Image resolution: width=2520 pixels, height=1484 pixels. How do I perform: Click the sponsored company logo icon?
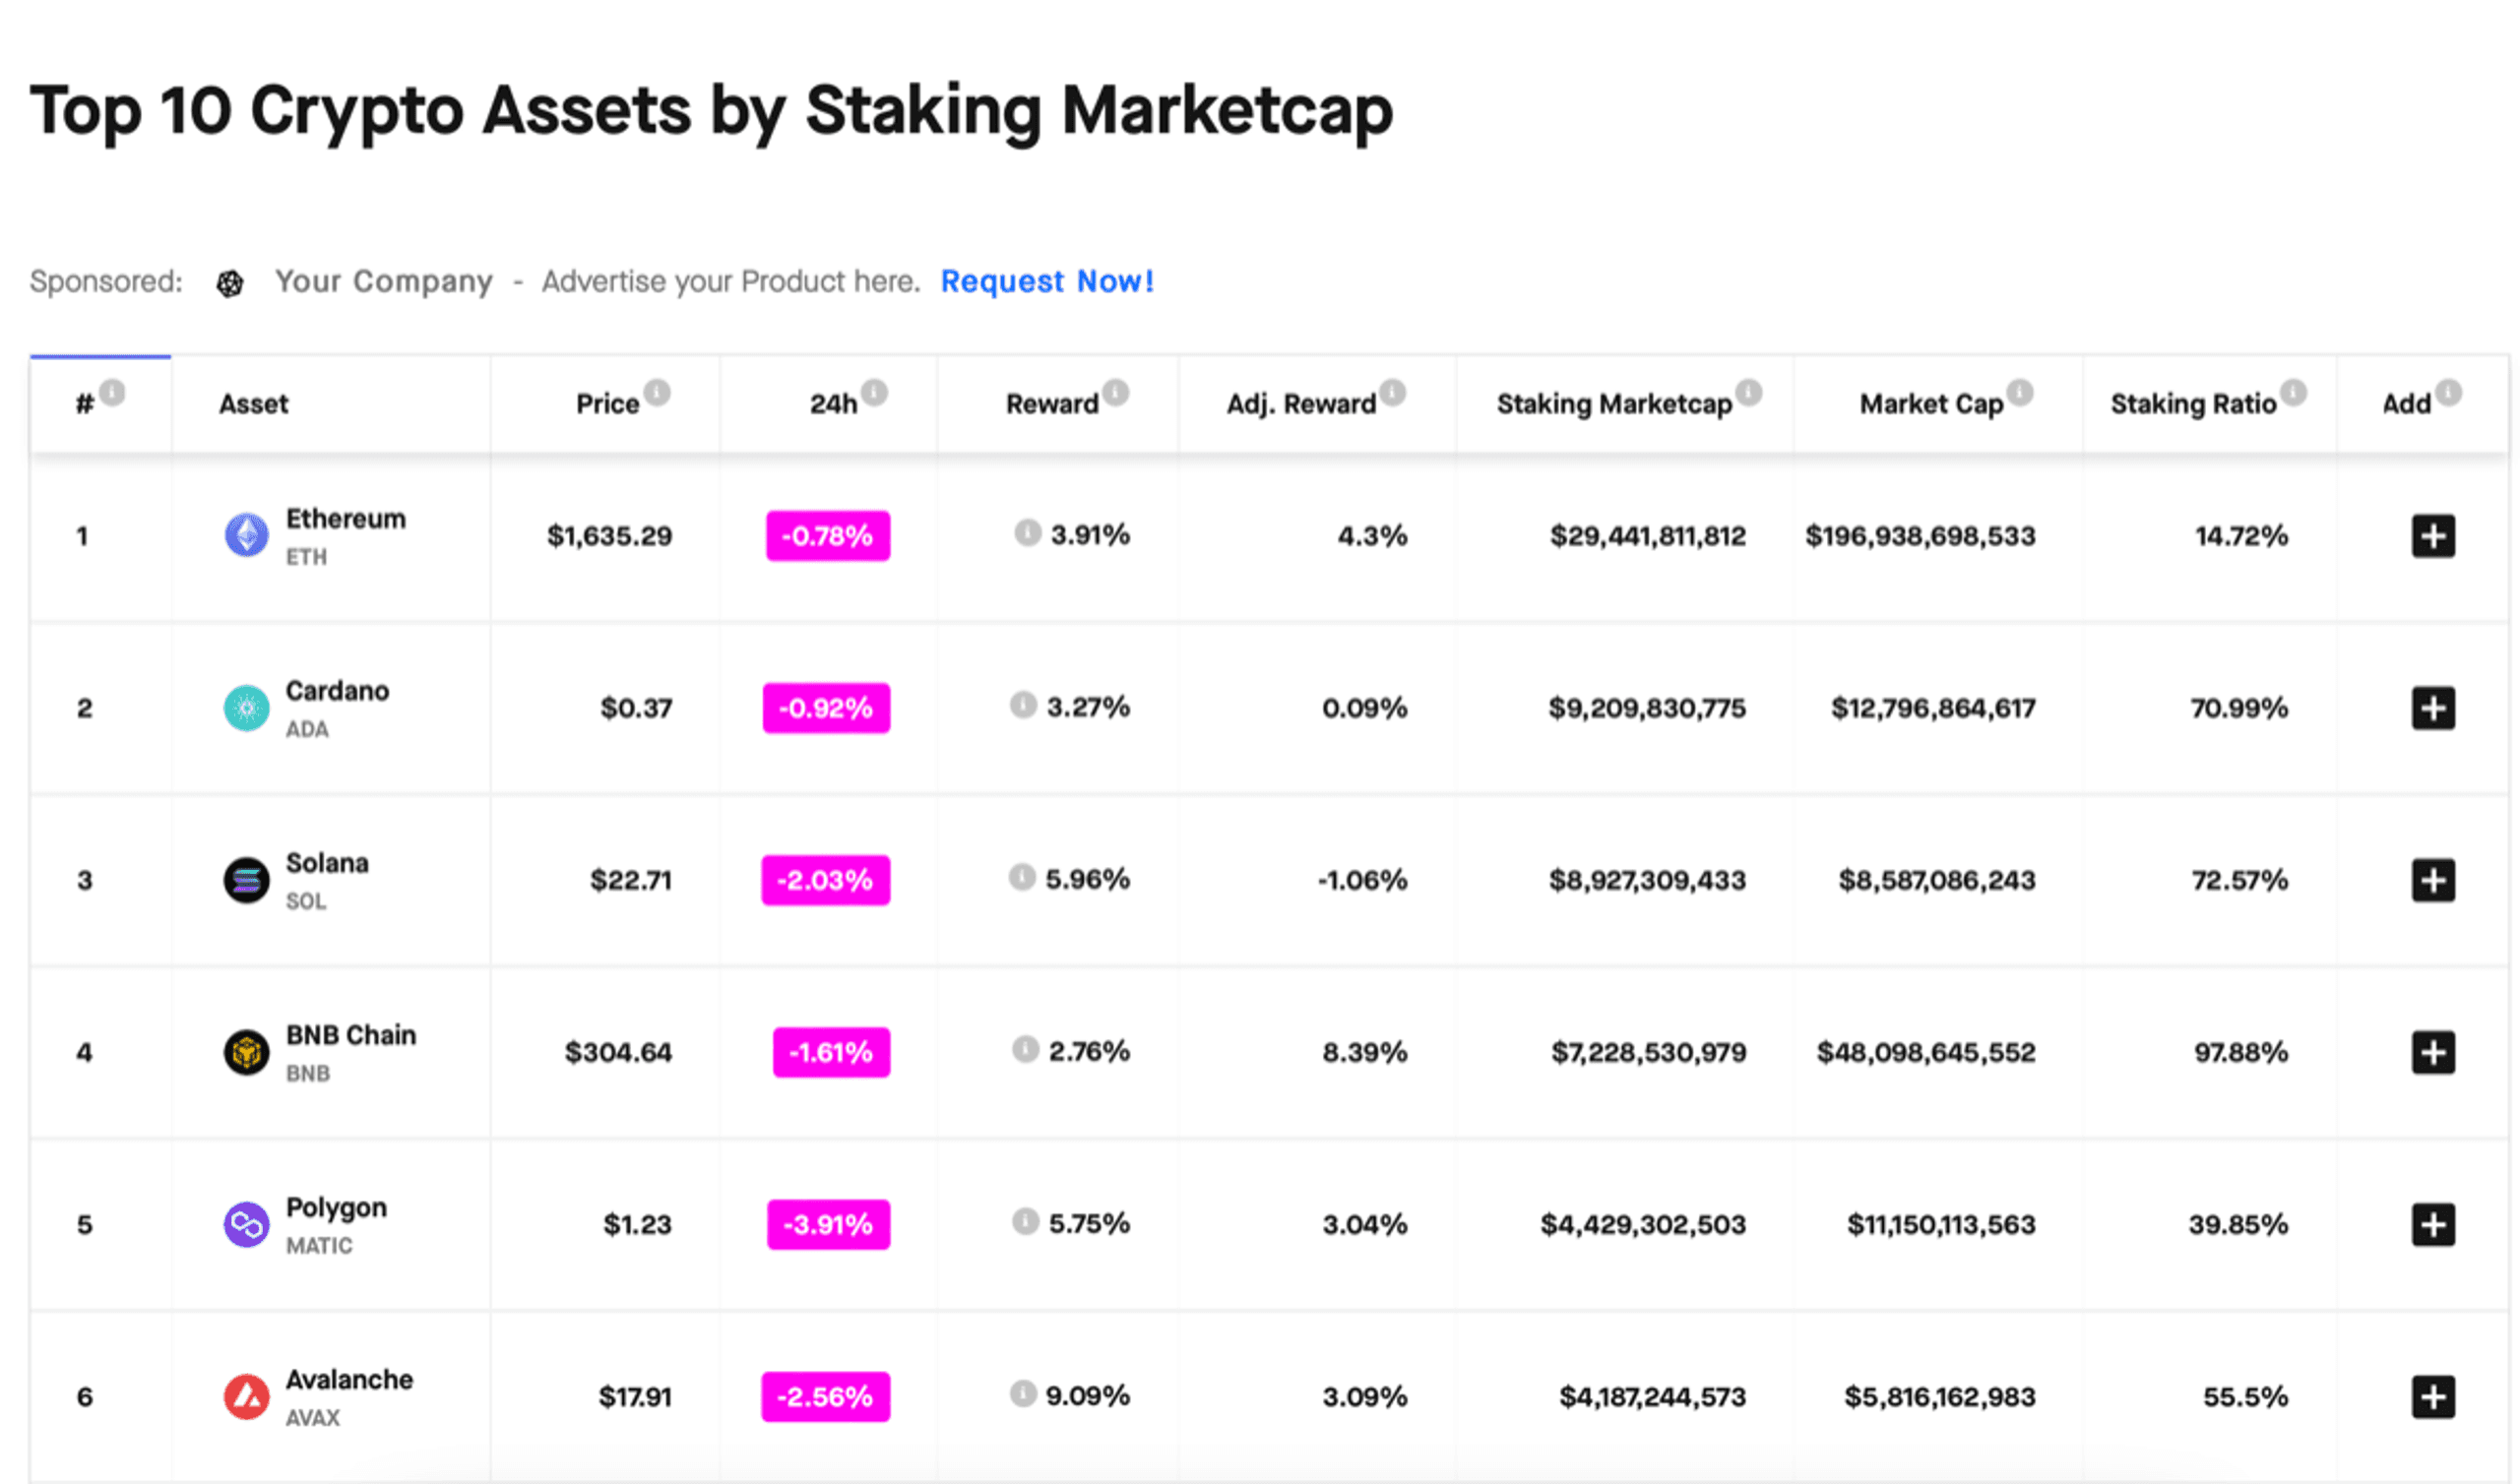230,284
